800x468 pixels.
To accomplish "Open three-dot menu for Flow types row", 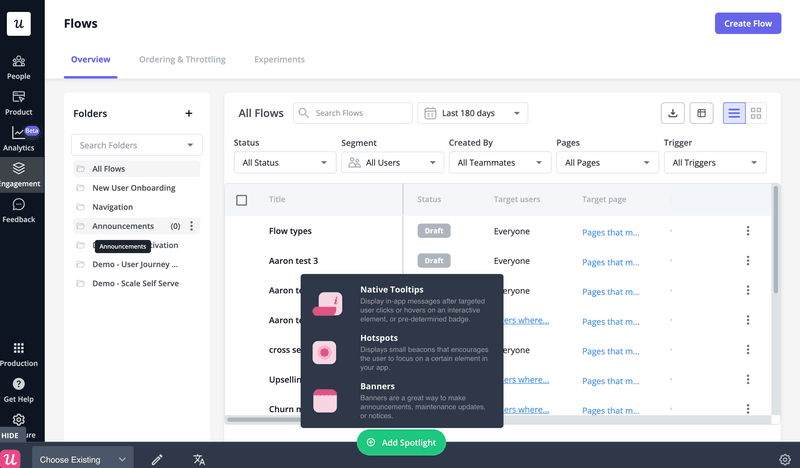I will 748,231.
